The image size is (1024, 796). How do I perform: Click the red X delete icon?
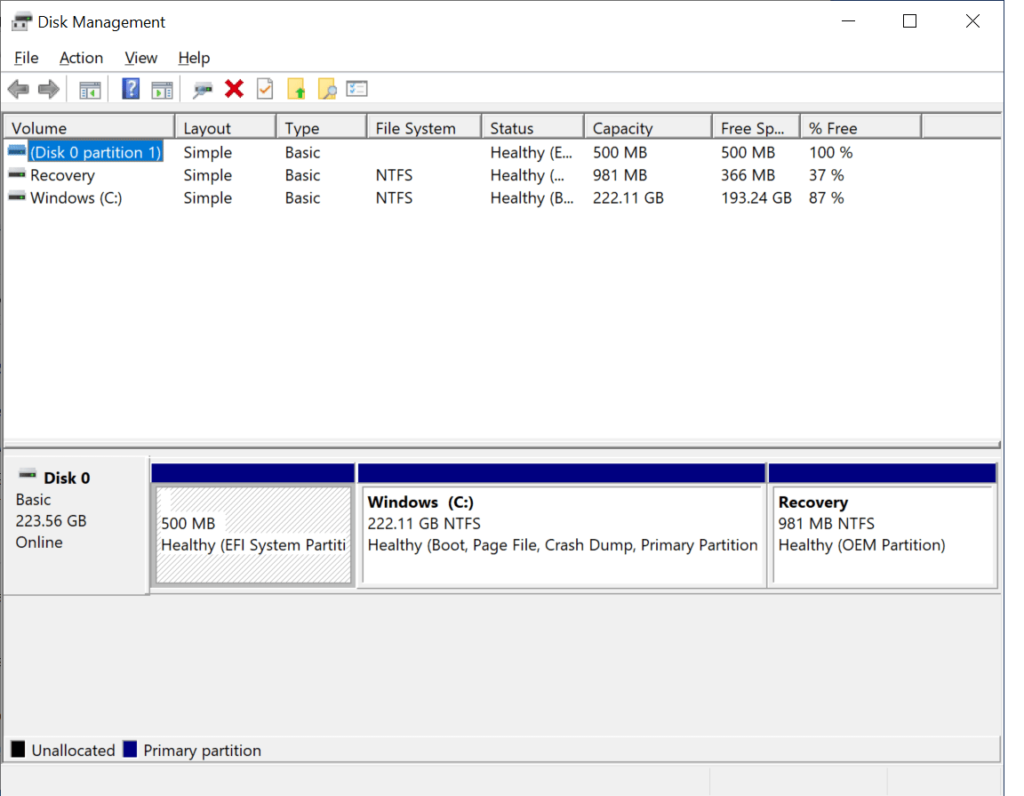tap(234, 89)
